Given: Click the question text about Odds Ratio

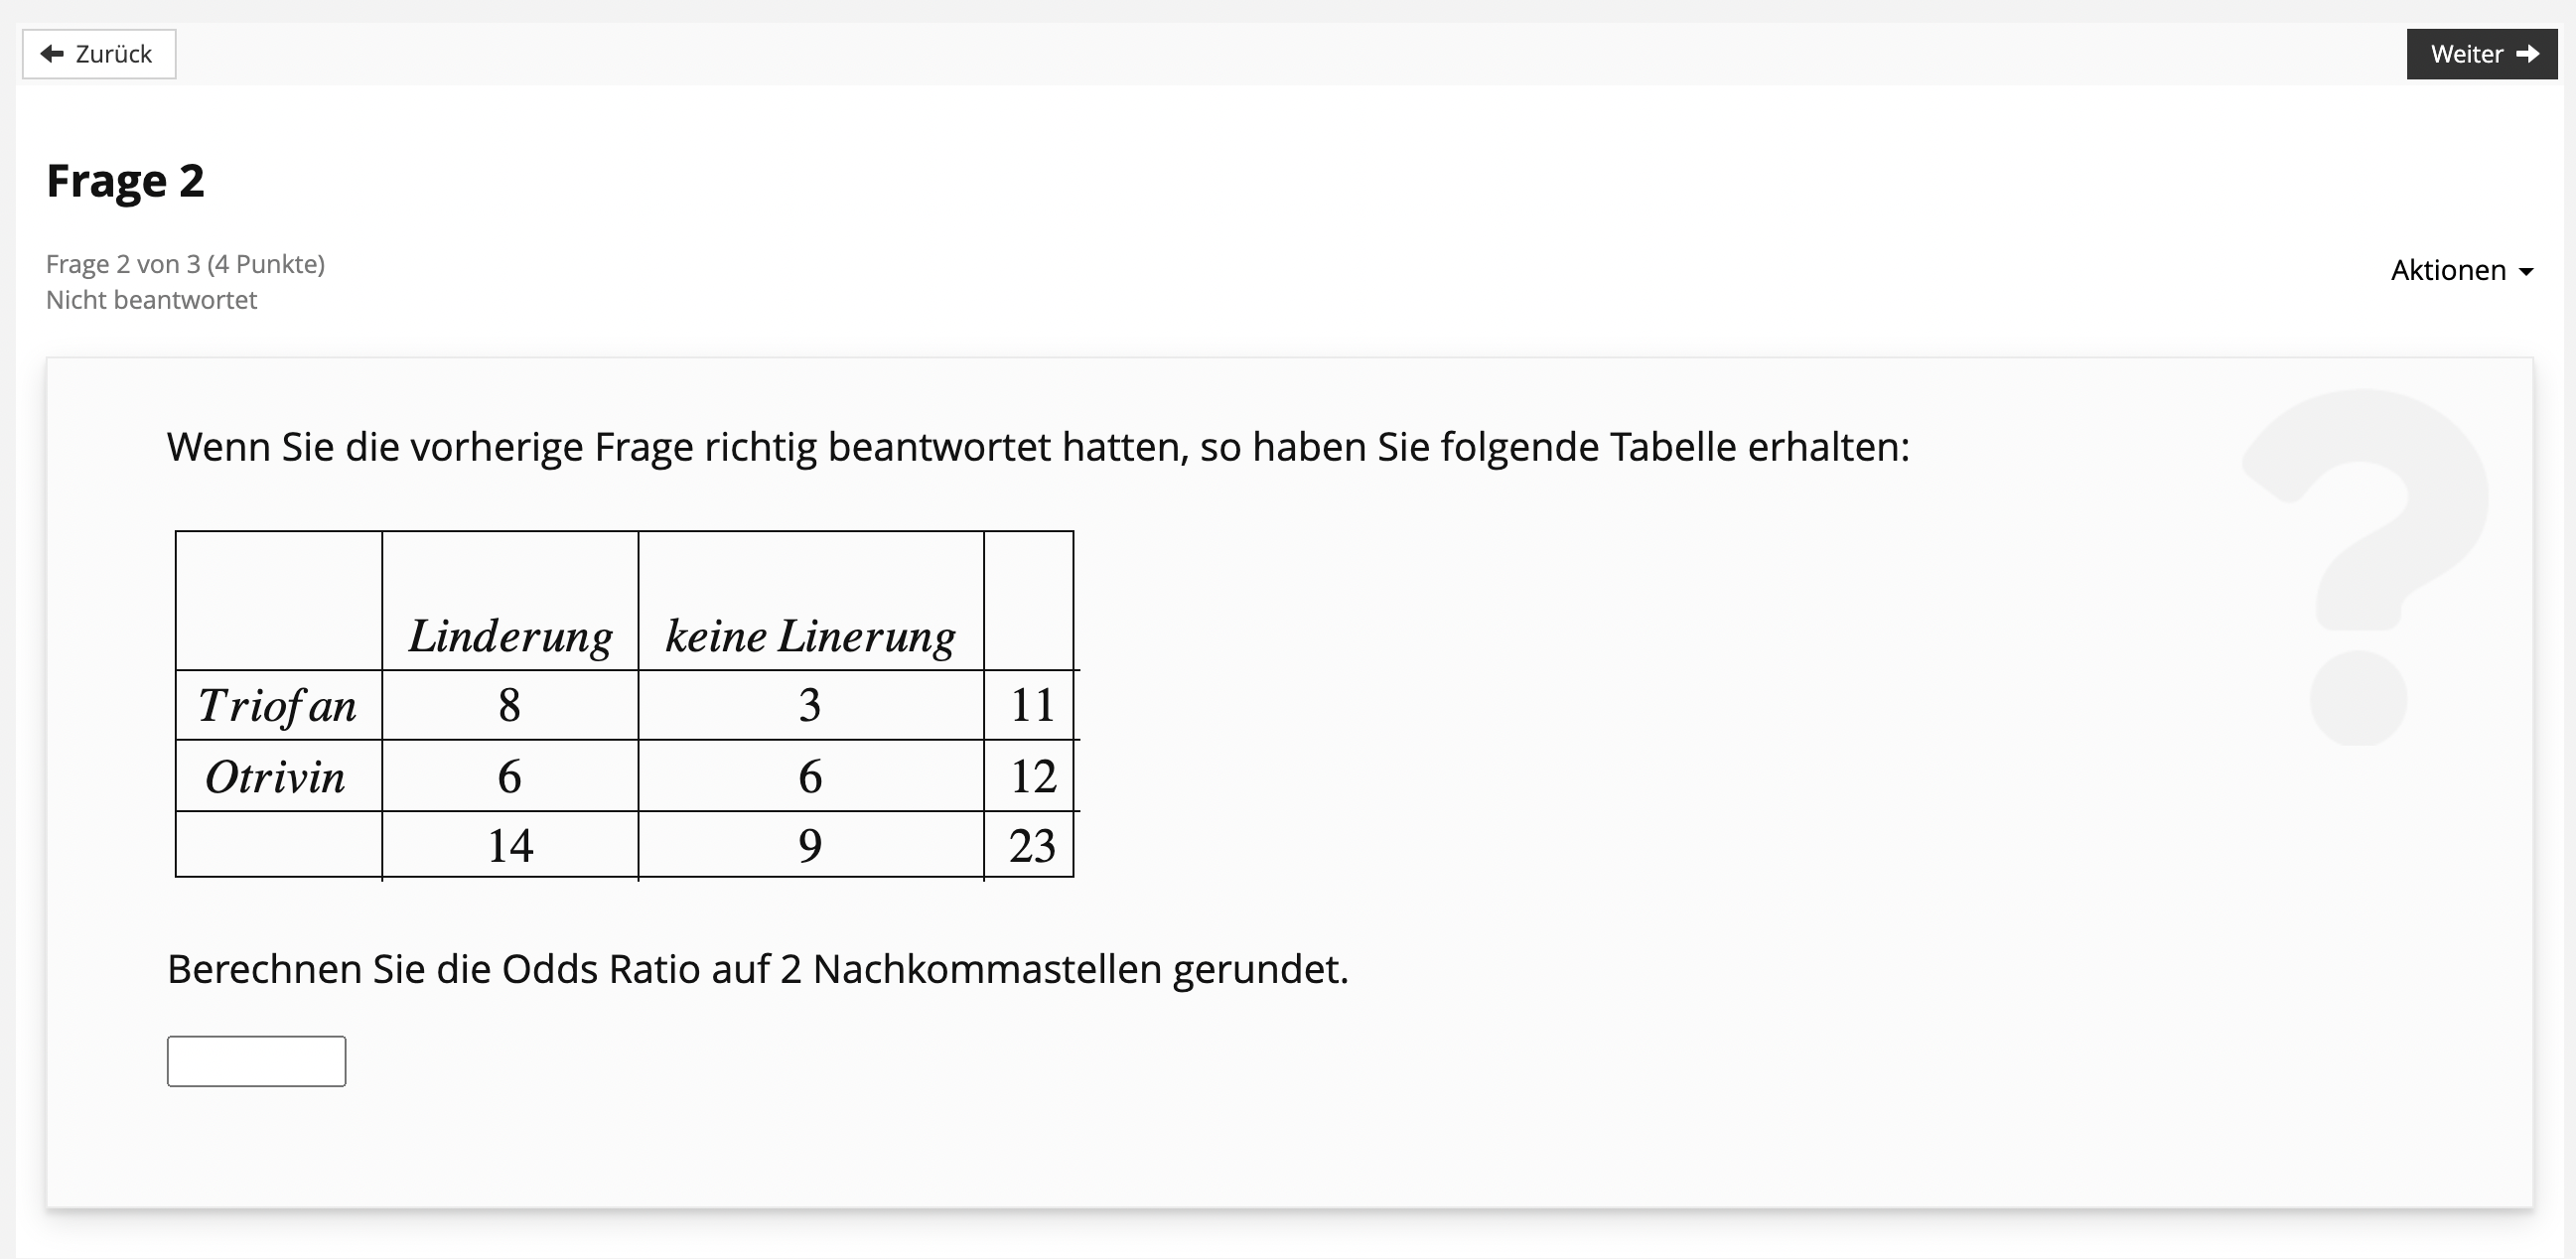Looking at the screenshot, I should click(758, 968).
